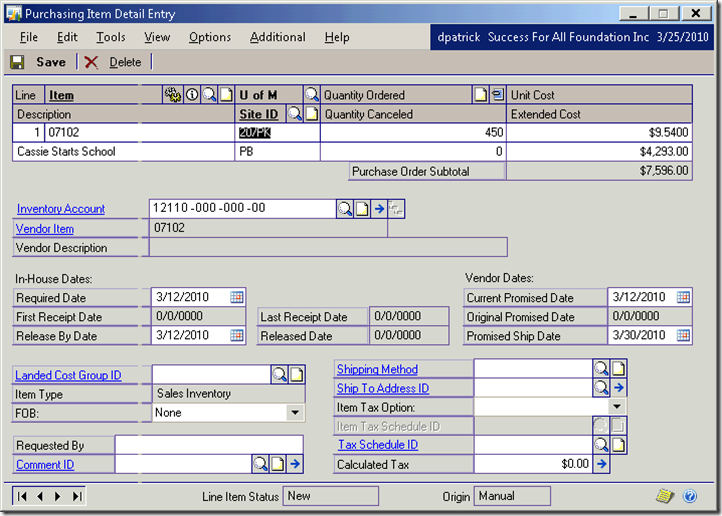Click the Save floppy disk icon
The height and width of the screenshot is (516, 722).
point(17,62)
